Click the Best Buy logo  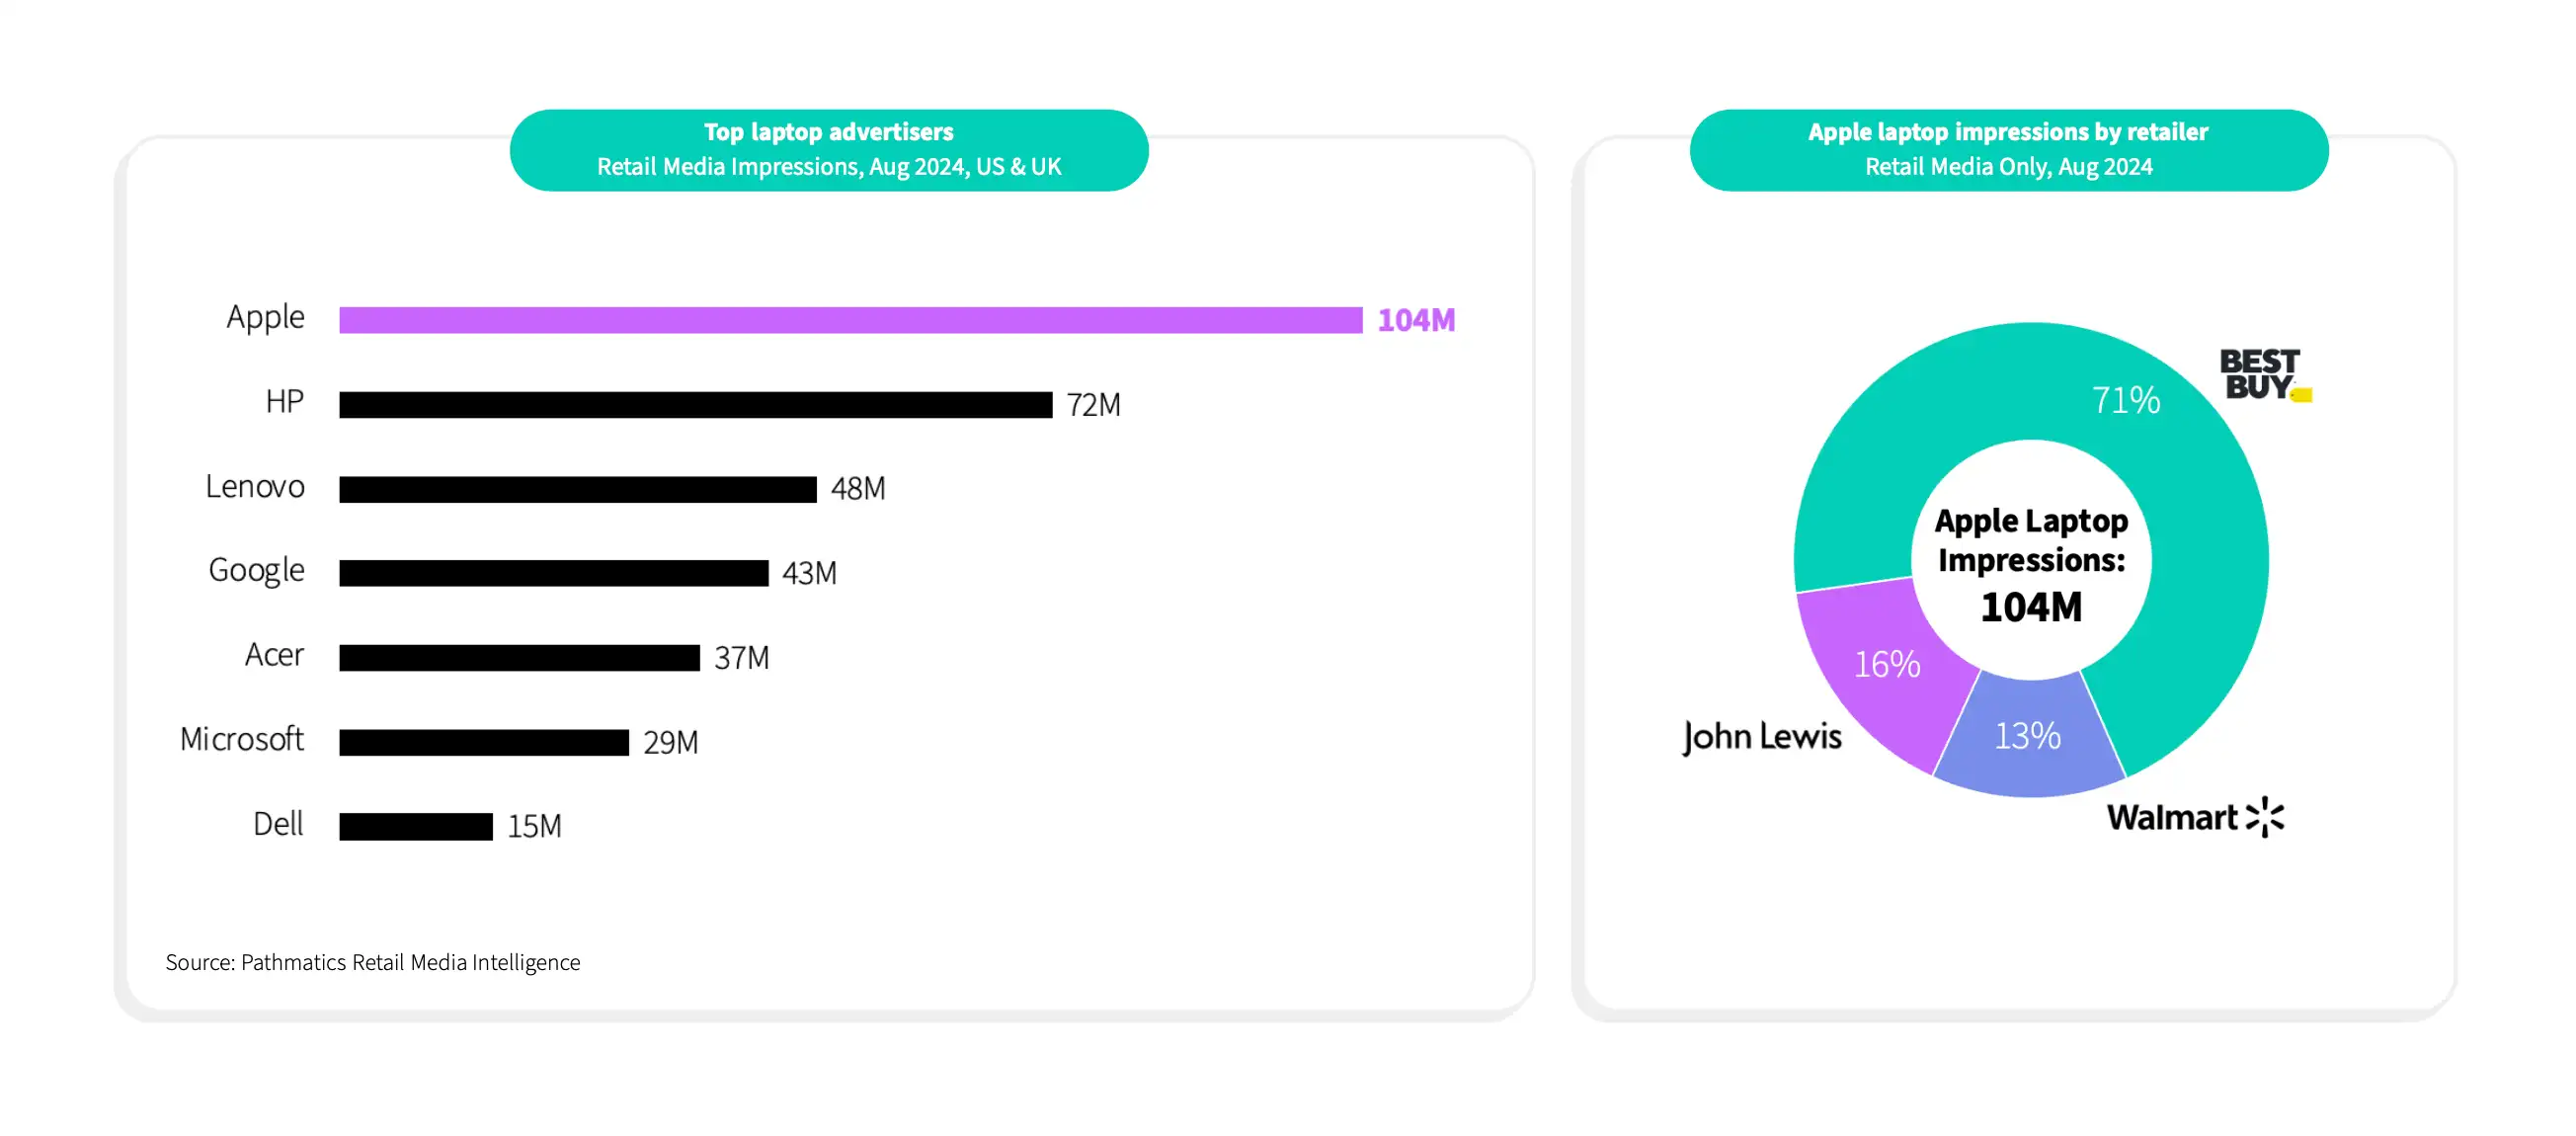(2265, 375)
